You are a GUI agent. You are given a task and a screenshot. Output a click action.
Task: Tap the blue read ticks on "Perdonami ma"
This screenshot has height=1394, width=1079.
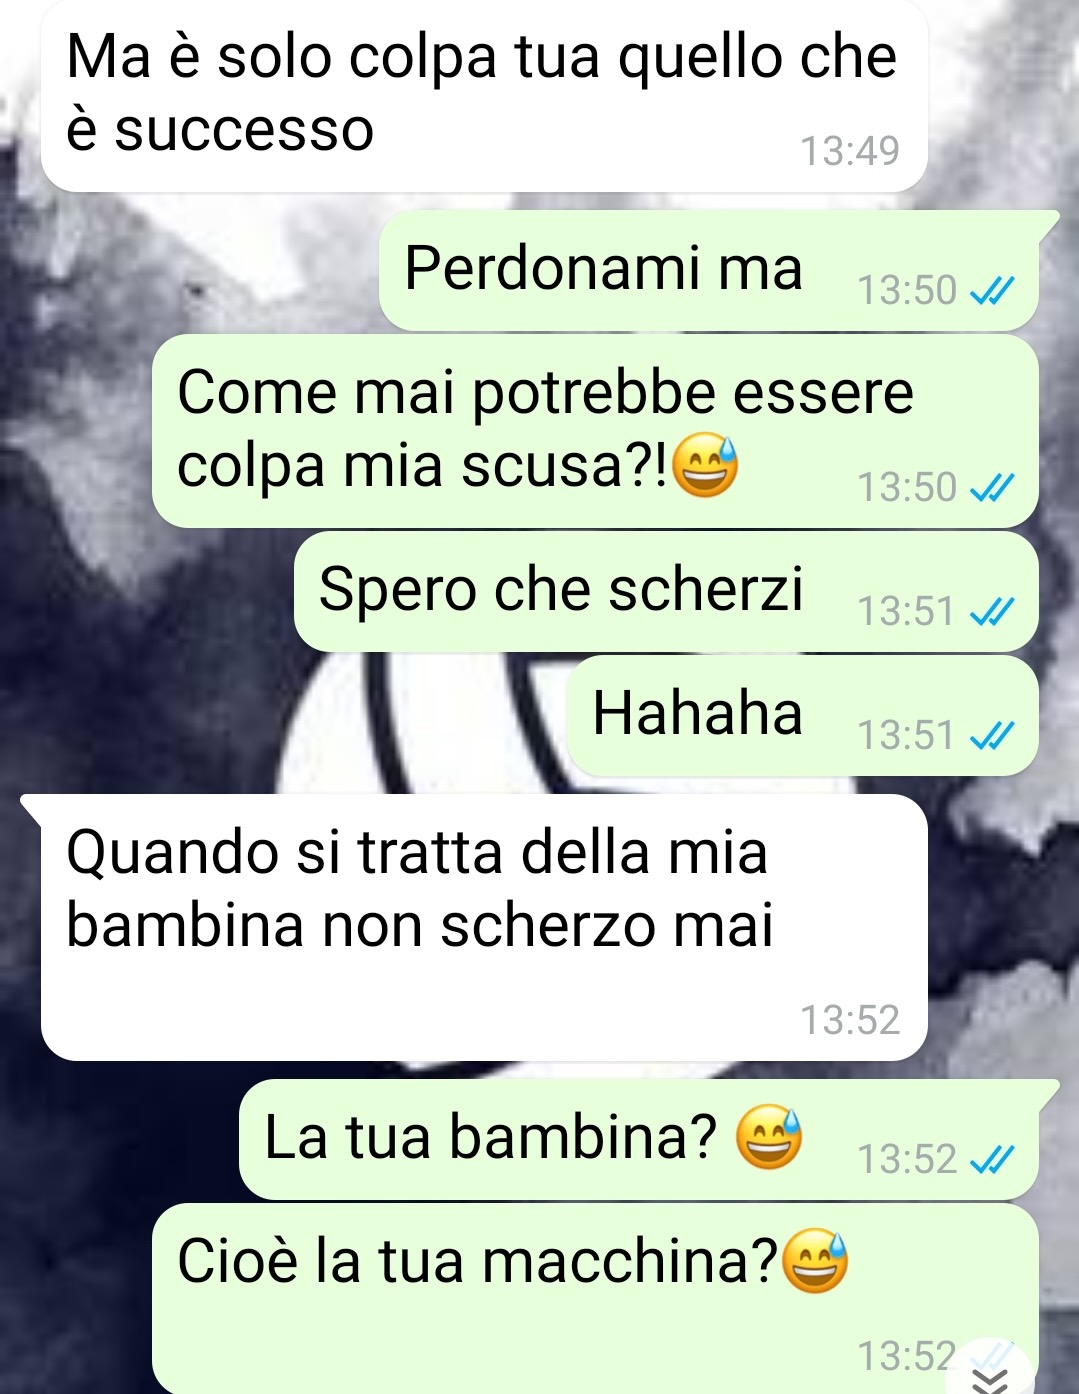[x=992, y=291]
